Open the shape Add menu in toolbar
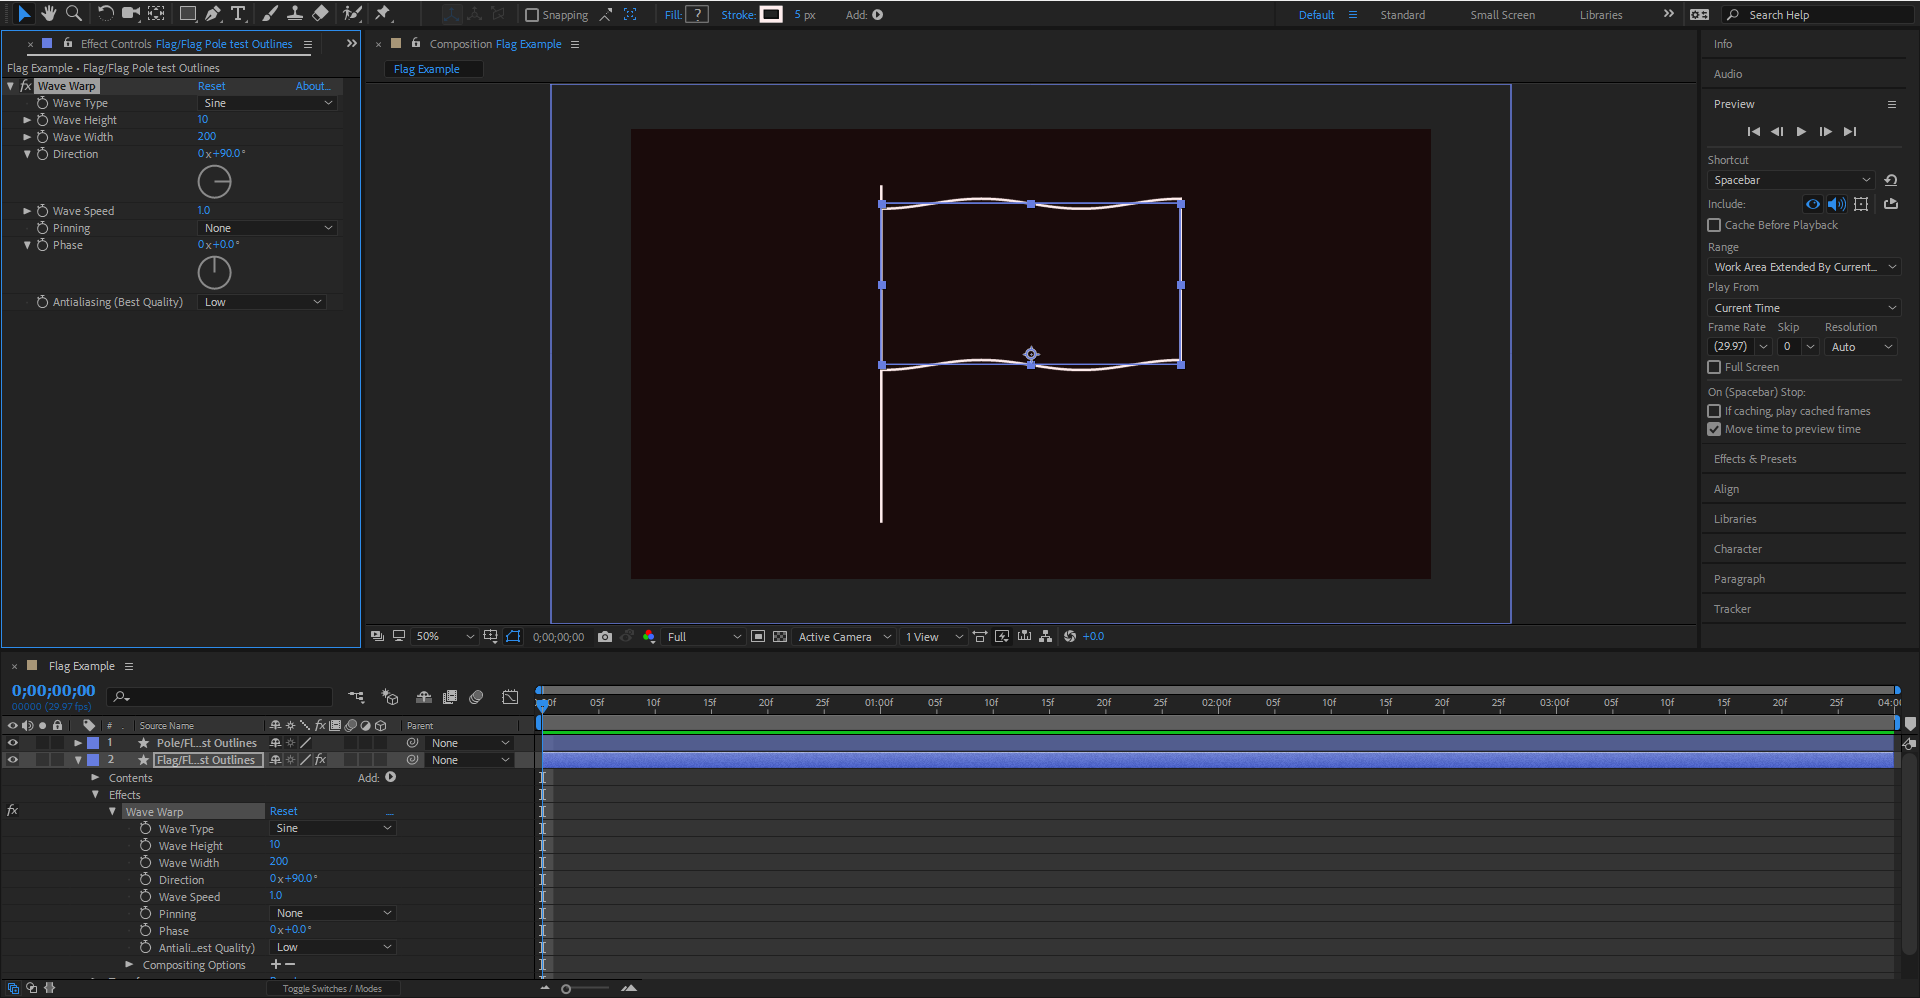 click(x=877, y=15)
